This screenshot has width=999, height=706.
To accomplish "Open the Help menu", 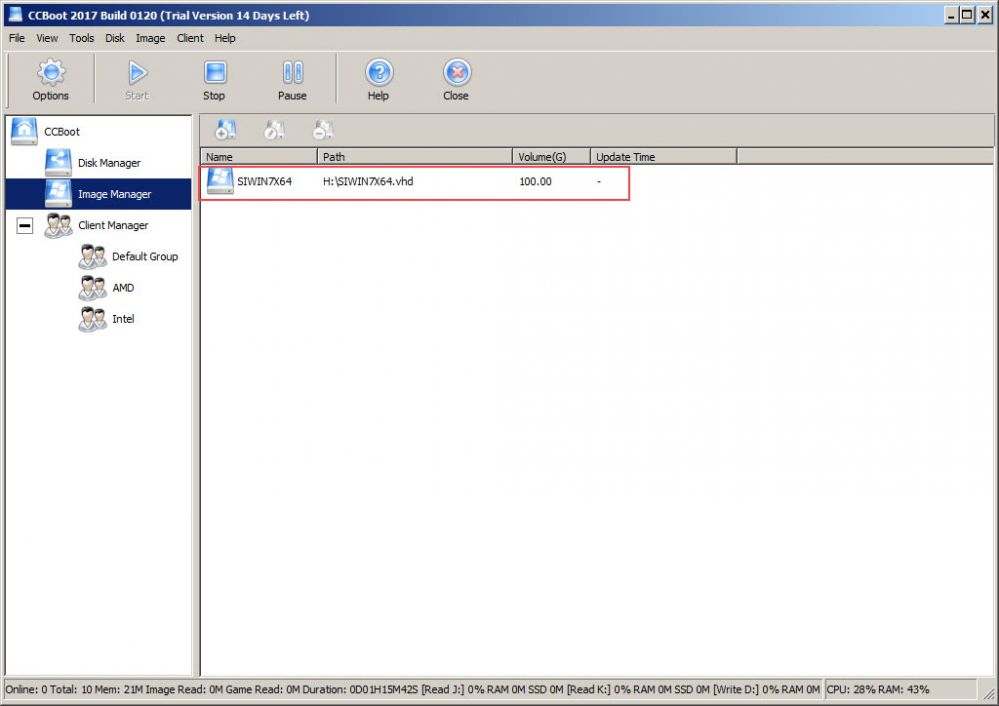I will 225,38.
